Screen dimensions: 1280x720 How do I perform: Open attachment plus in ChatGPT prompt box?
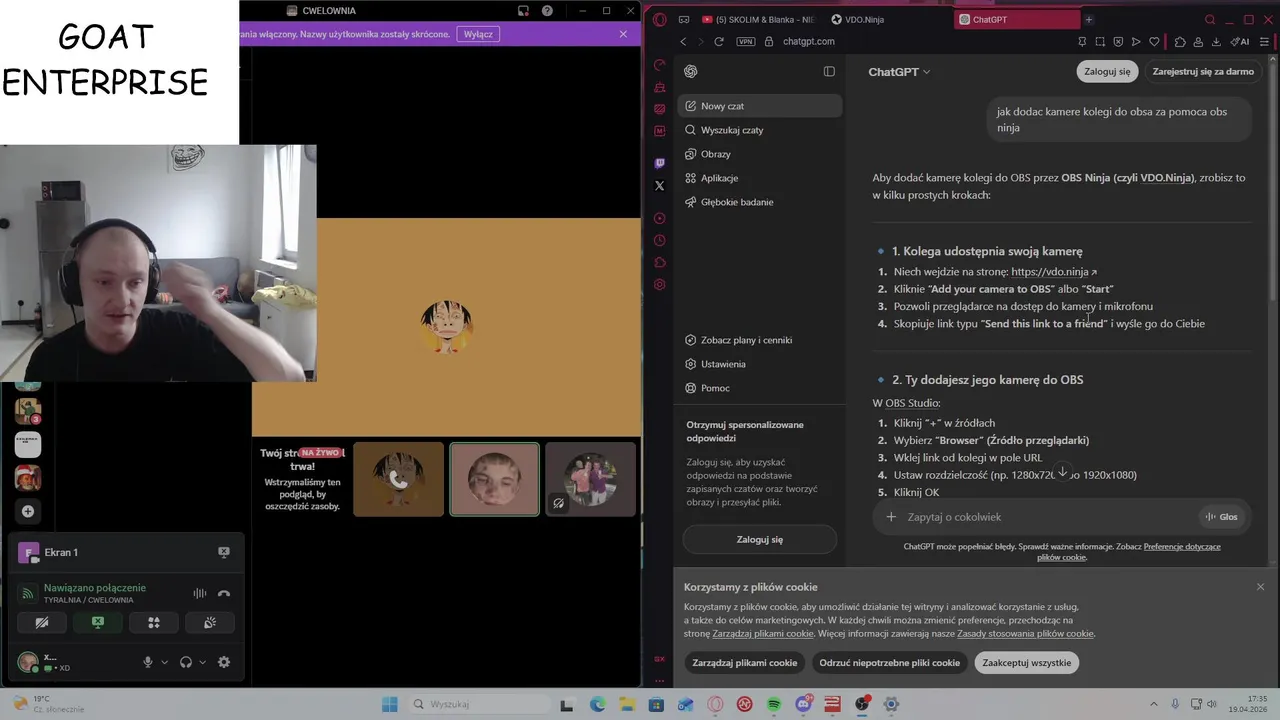click(891, 517)
